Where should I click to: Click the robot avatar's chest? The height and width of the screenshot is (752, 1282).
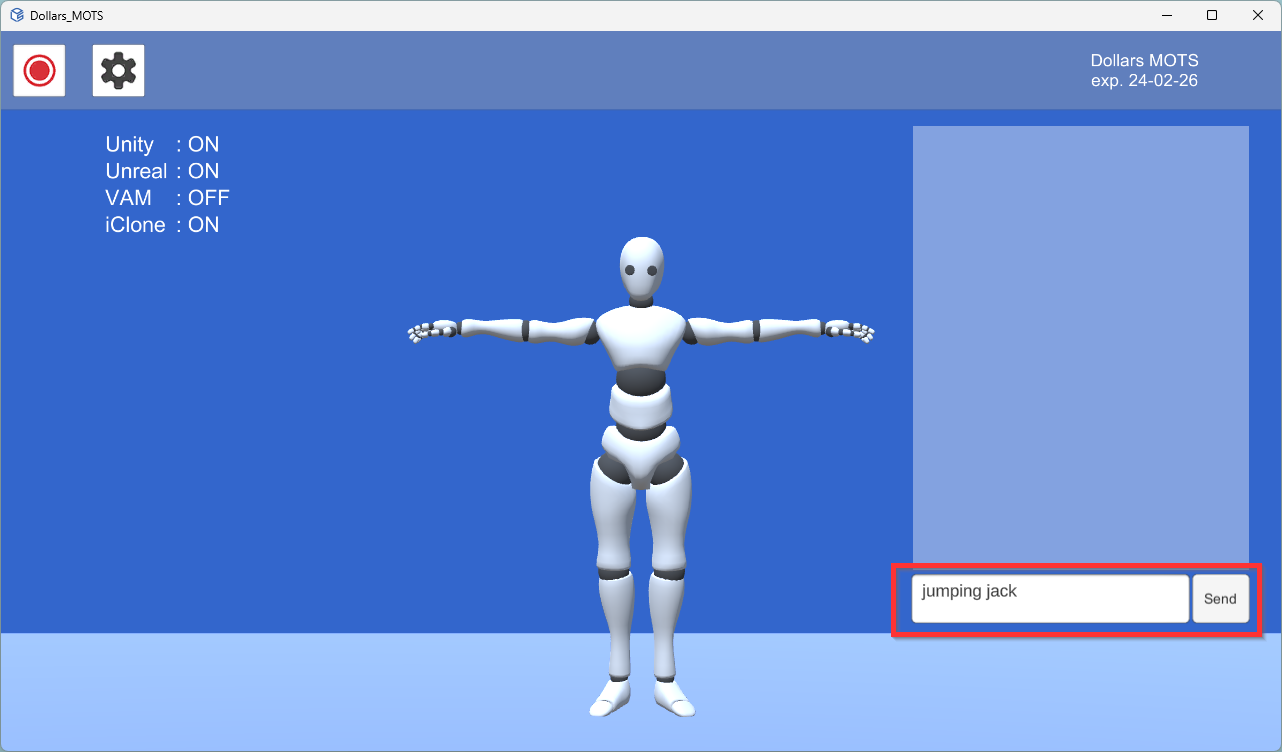641,335
